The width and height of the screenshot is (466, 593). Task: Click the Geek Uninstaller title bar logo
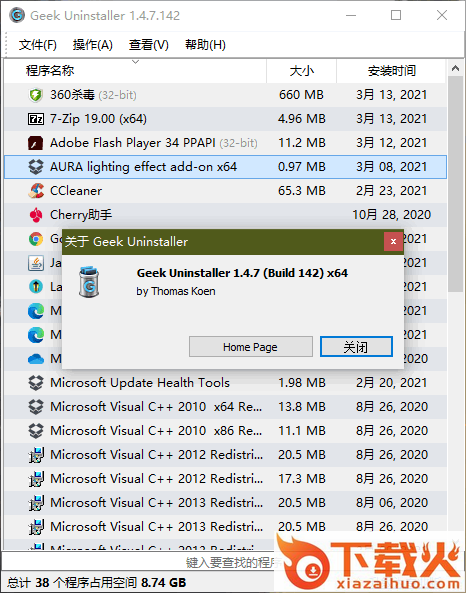click(17, 16)
